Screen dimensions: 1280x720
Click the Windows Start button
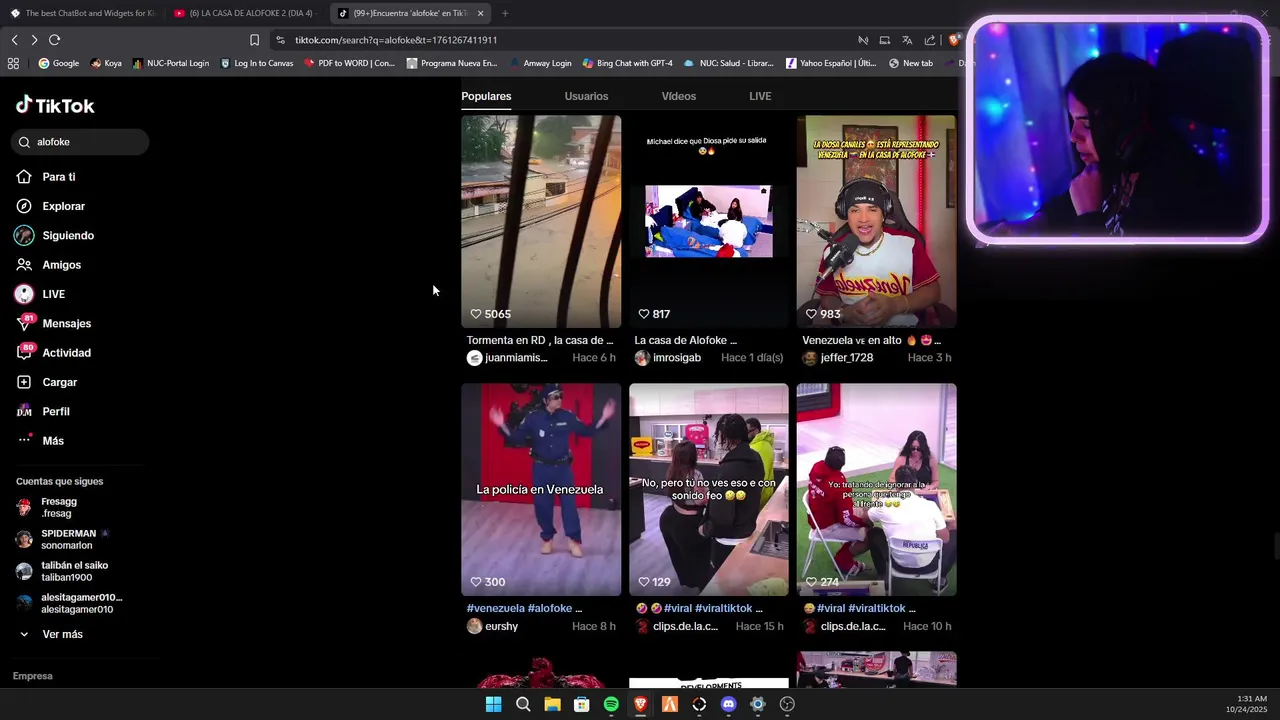tap(493, 704)
